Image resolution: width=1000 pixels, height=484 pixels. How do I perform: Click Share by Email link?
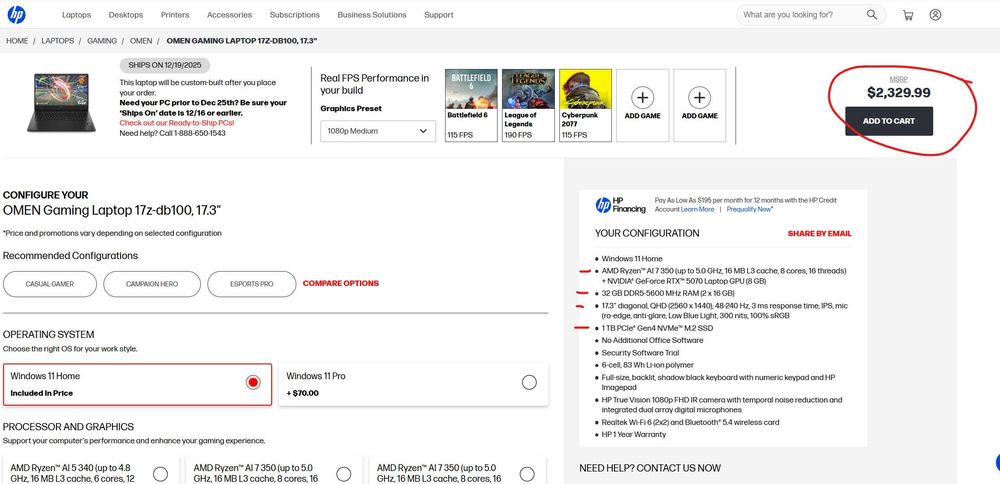tap(820, 233)
